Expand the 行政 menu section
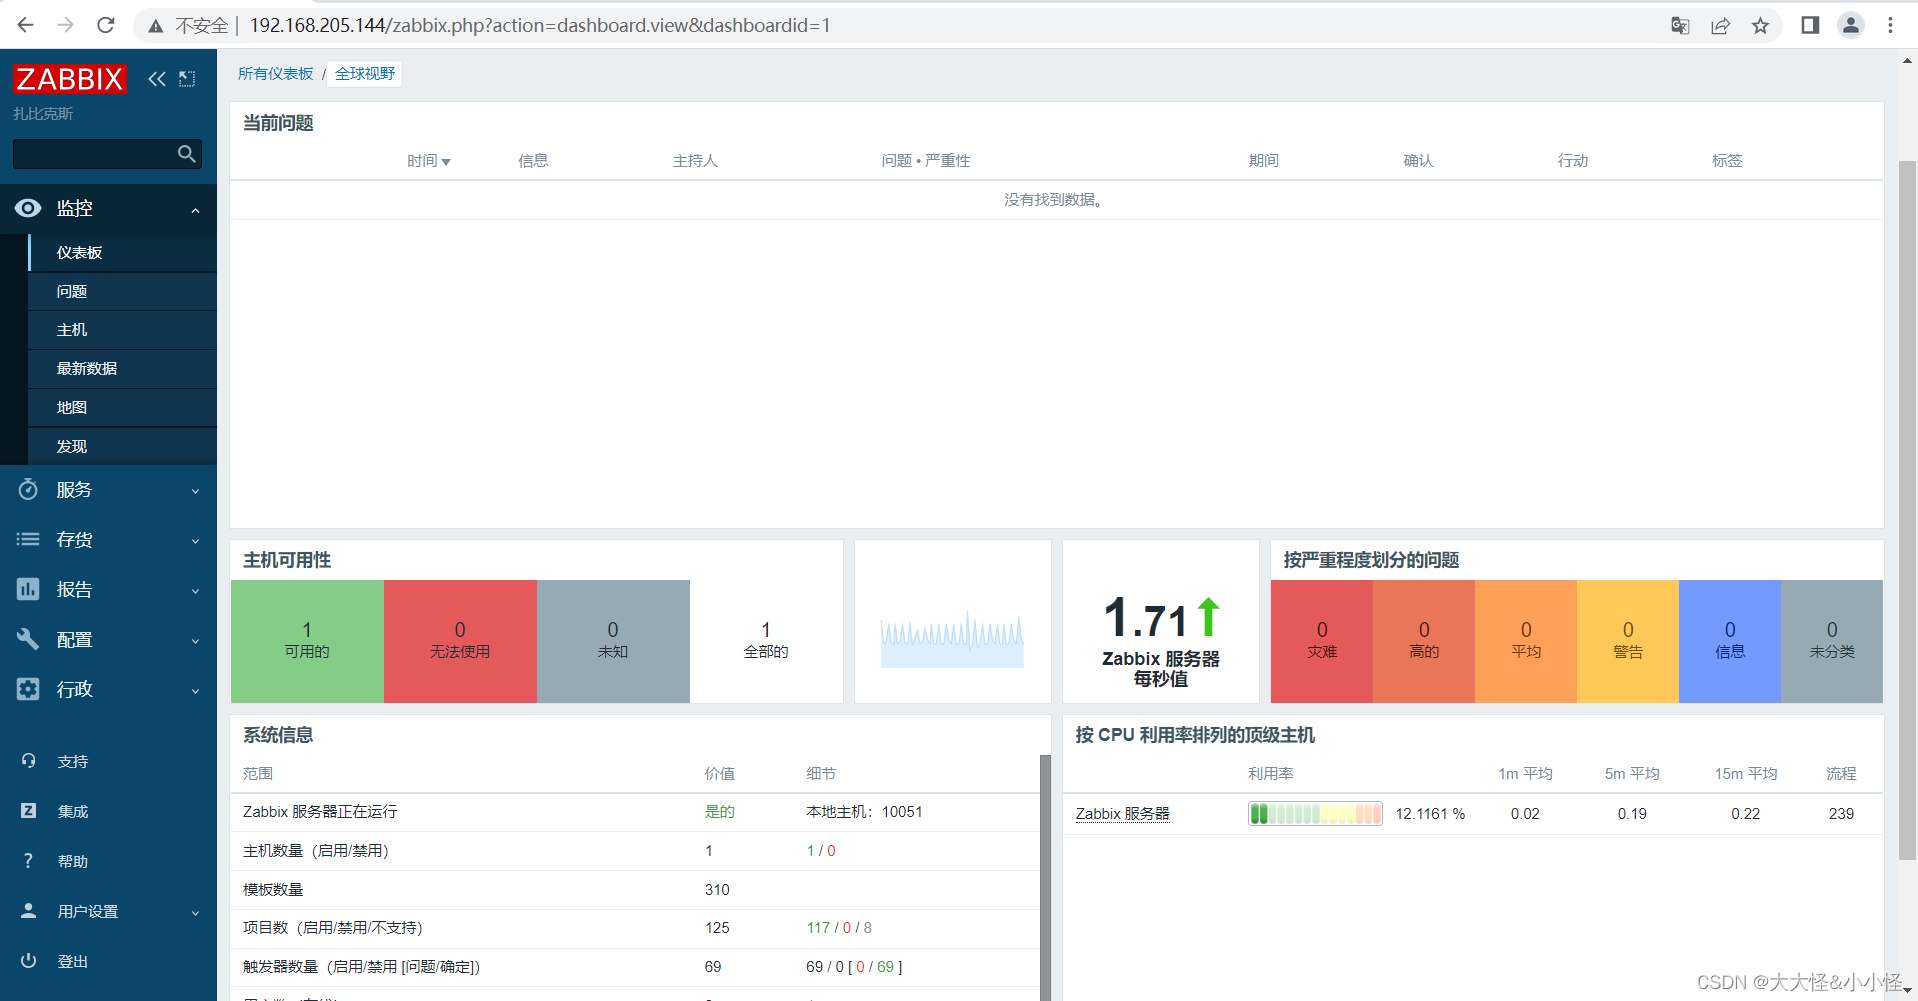Image resolution: width=1918 pixels, height=1001 pixels. (196, 691)
